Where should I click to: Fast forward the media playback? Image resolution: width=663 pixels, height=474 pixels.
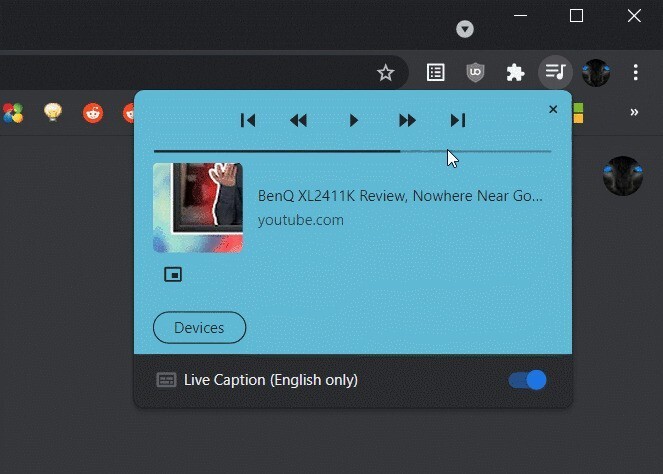407,121
